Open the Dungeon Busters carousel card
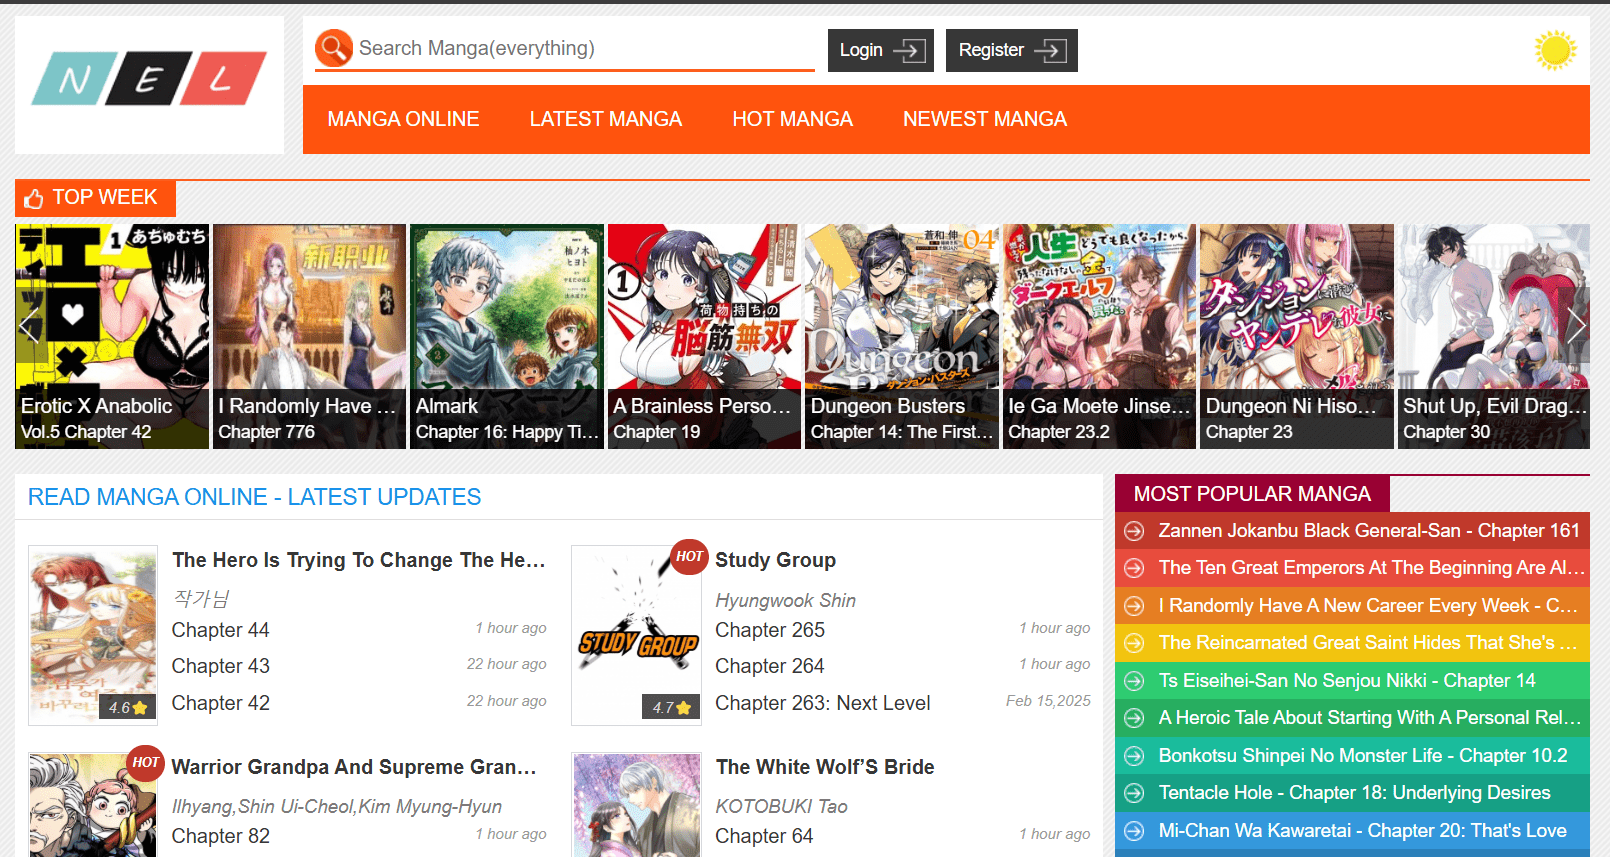This screenshot has height=857, width=1610. pos(902,336)
